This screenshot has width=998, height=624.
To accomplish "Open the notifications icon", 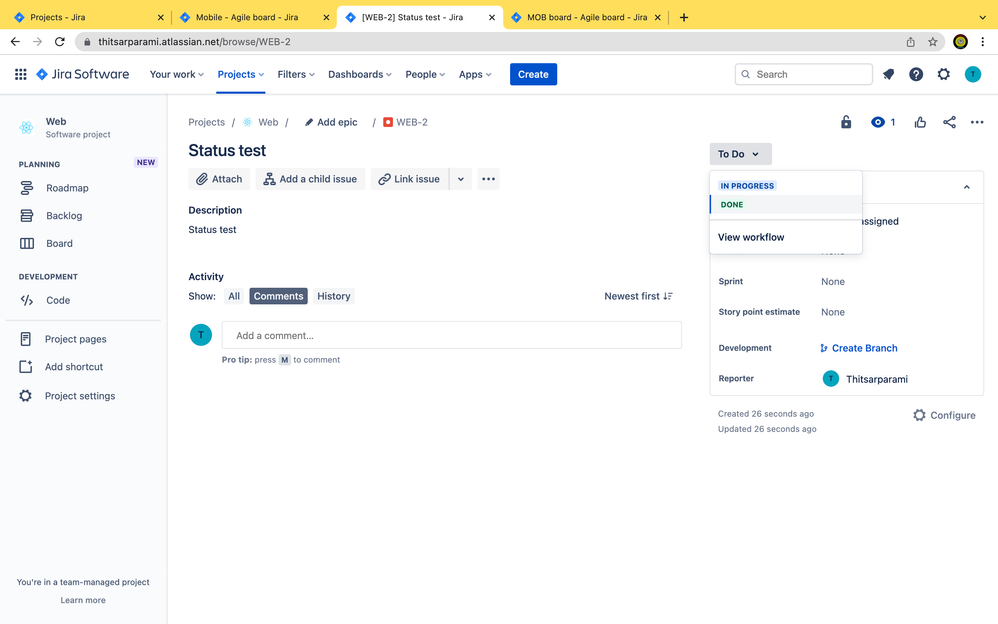I will [889, 74].
